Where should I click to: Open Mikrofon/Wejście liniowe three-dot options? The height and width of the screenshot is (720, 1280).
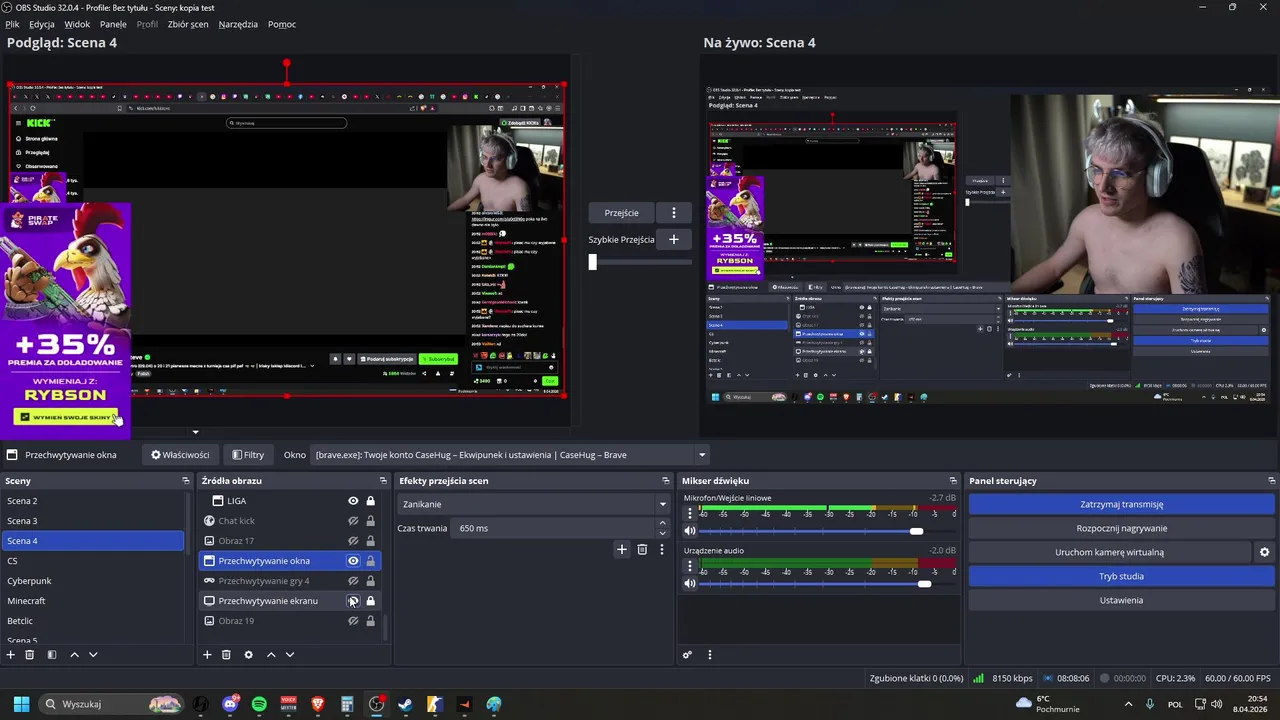[689, 514]
